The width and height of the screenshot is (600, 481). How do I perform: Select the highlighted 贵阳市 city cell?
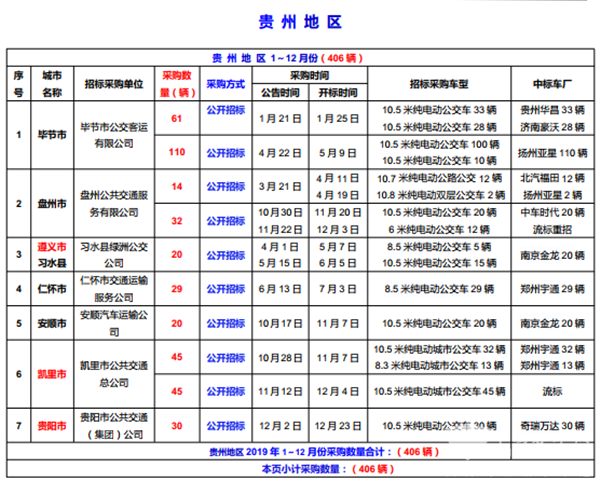pyautogui.click(x=51, y=425)
